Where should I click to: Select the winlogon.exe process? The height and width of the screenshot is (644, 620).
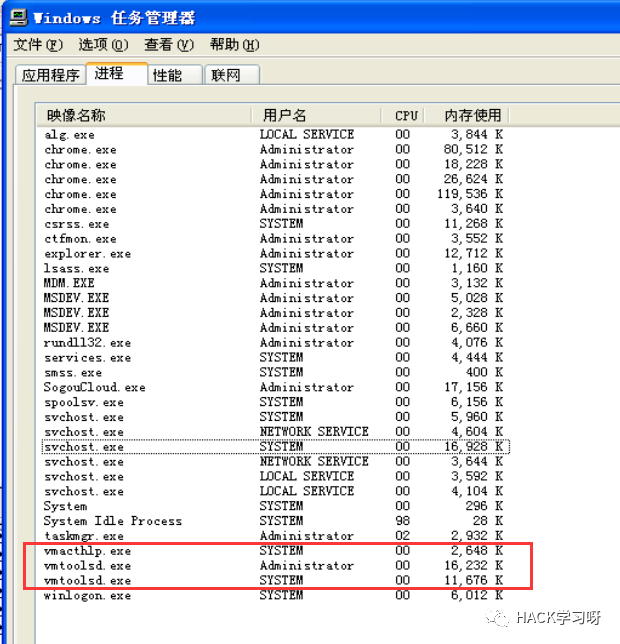(275, 595)
